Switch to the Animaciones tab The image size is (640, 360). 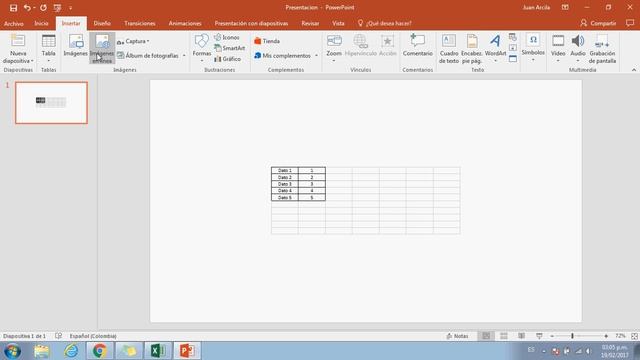click(185, 23)
